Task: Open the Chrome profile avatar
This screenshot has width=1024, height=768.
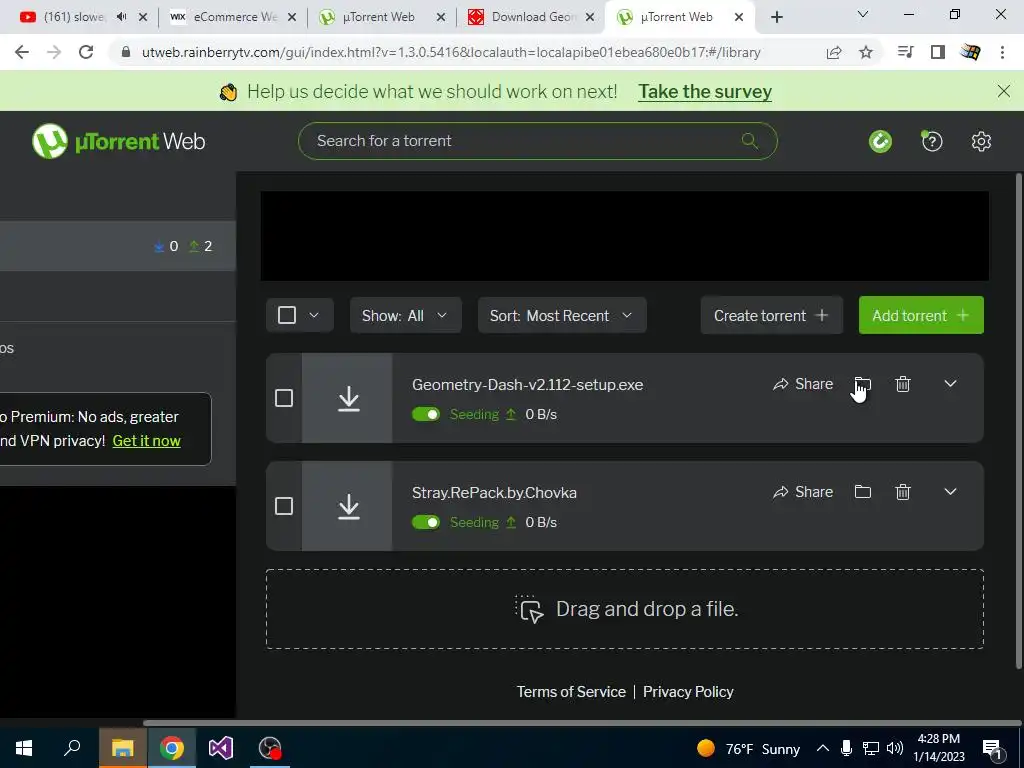Action: [x=970, y=52]
